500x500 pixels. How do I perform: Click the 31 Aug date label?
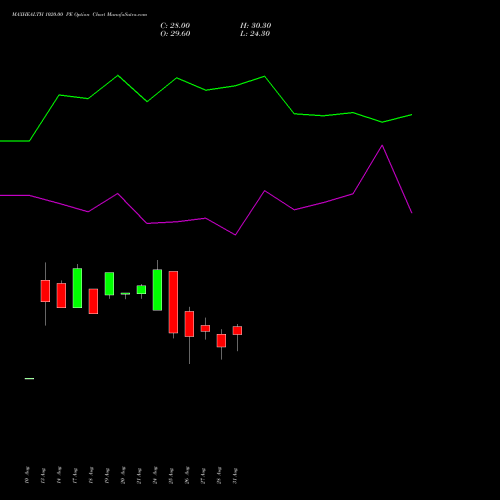(235, 475)
